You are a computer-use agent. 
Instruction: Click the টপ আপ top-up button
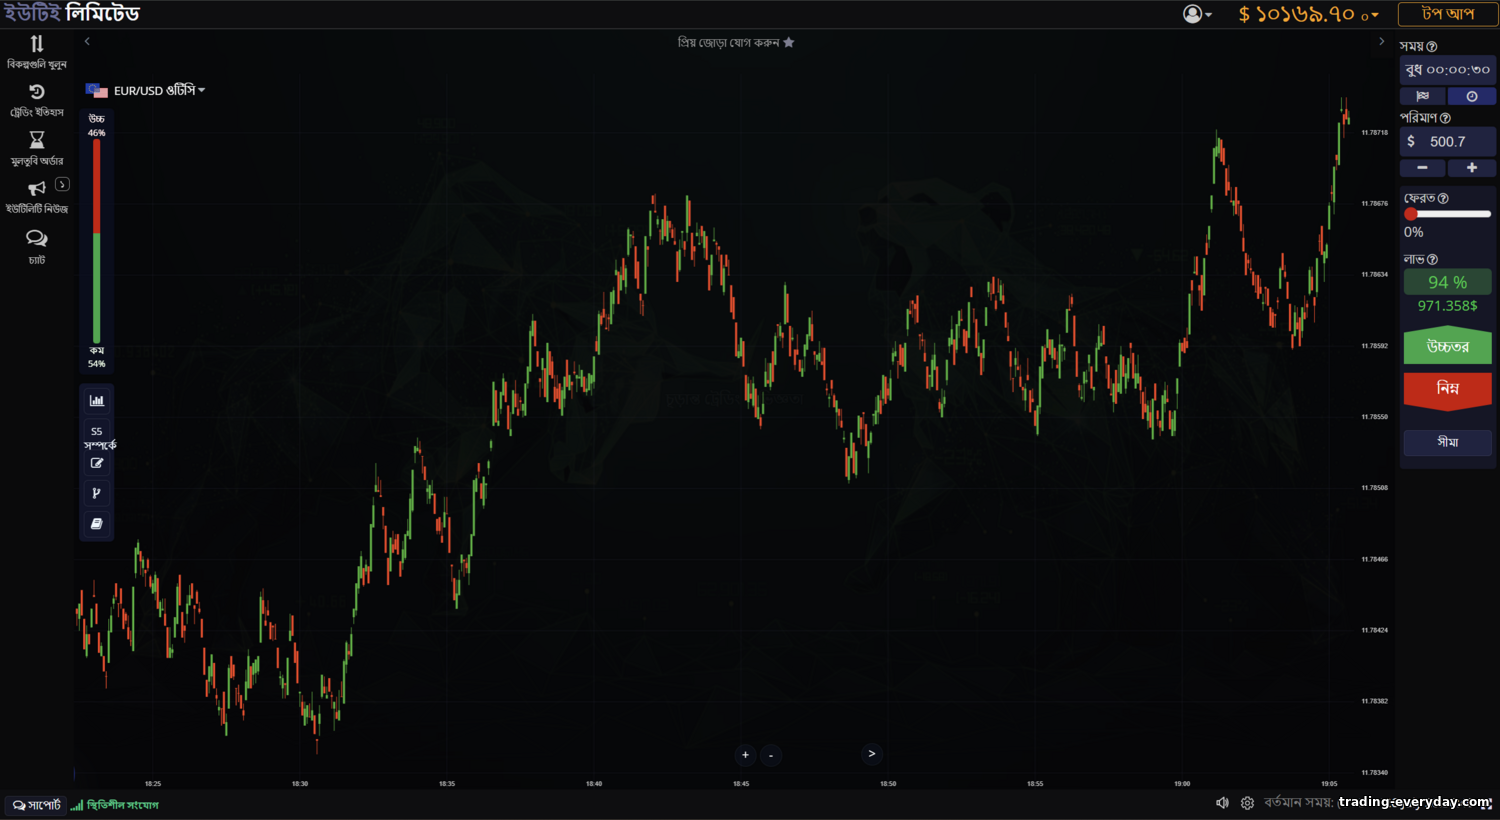[1448, 14]
